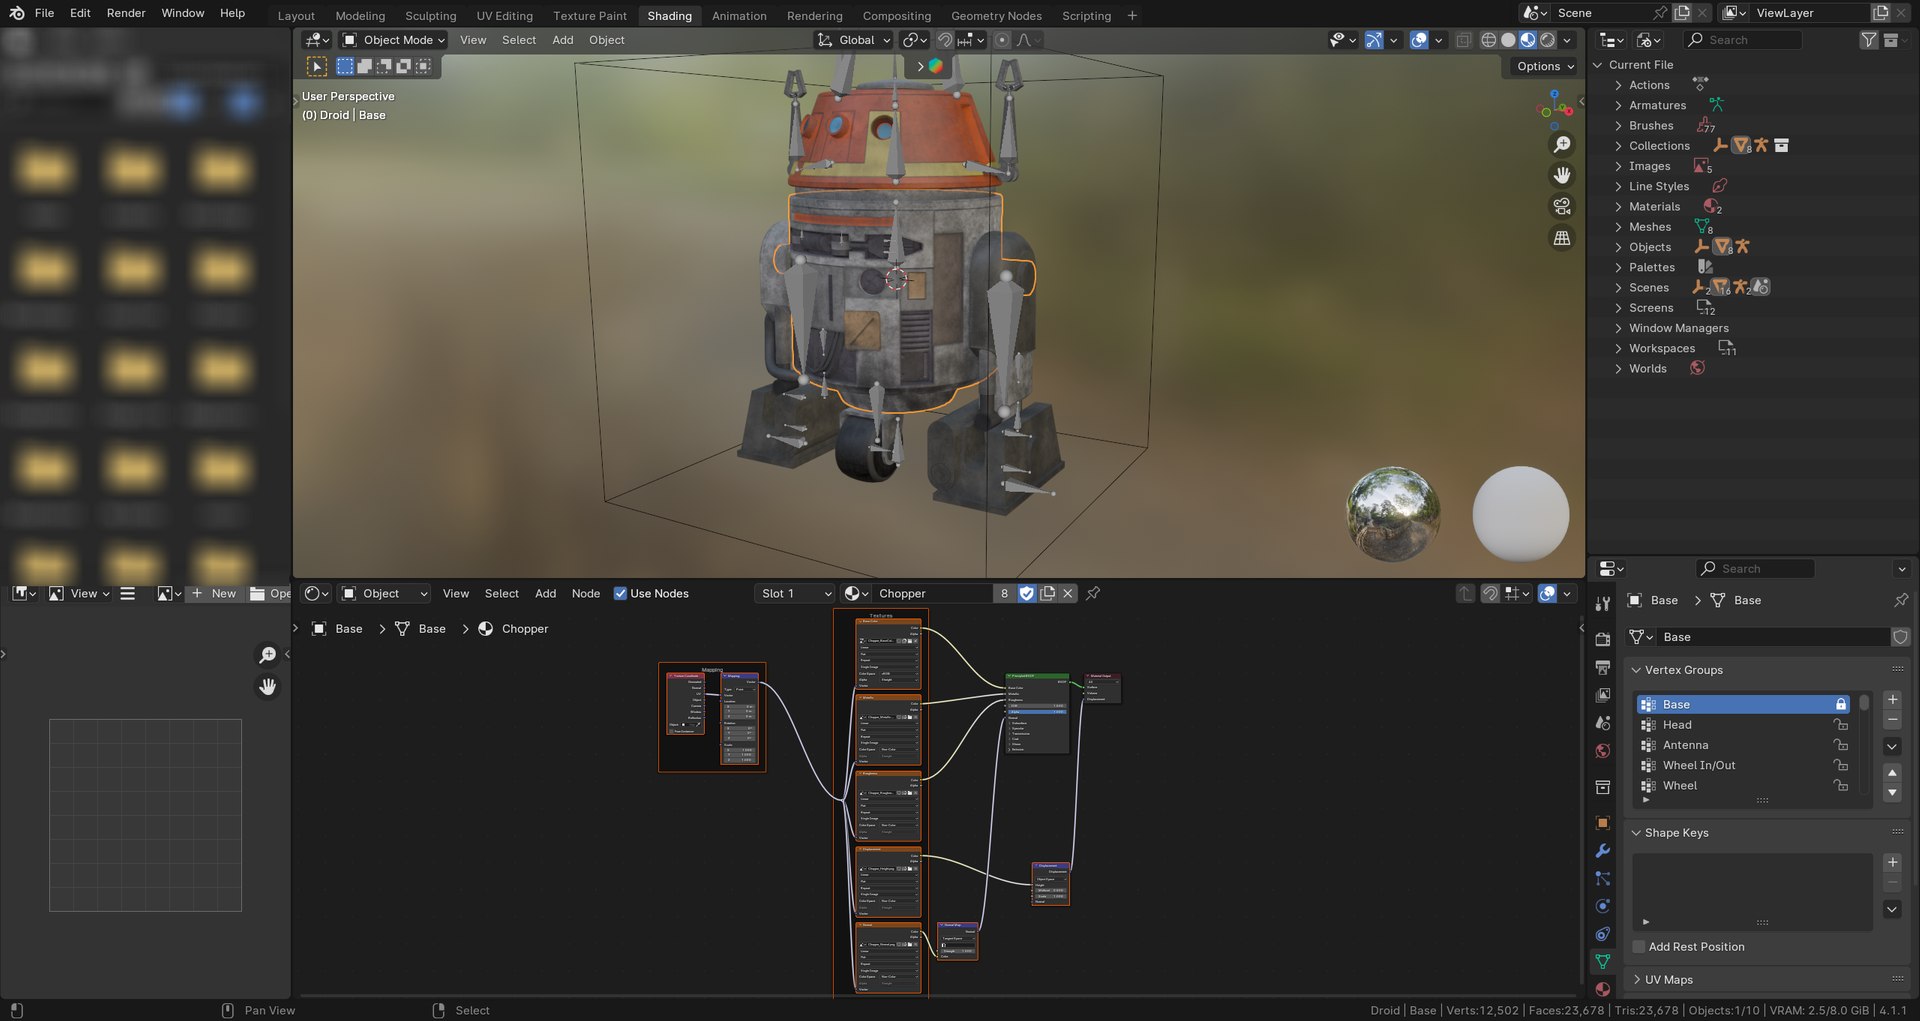1920x1021 pixels.
Task: Add a new shape key with plus
Action: point(1892,863)
